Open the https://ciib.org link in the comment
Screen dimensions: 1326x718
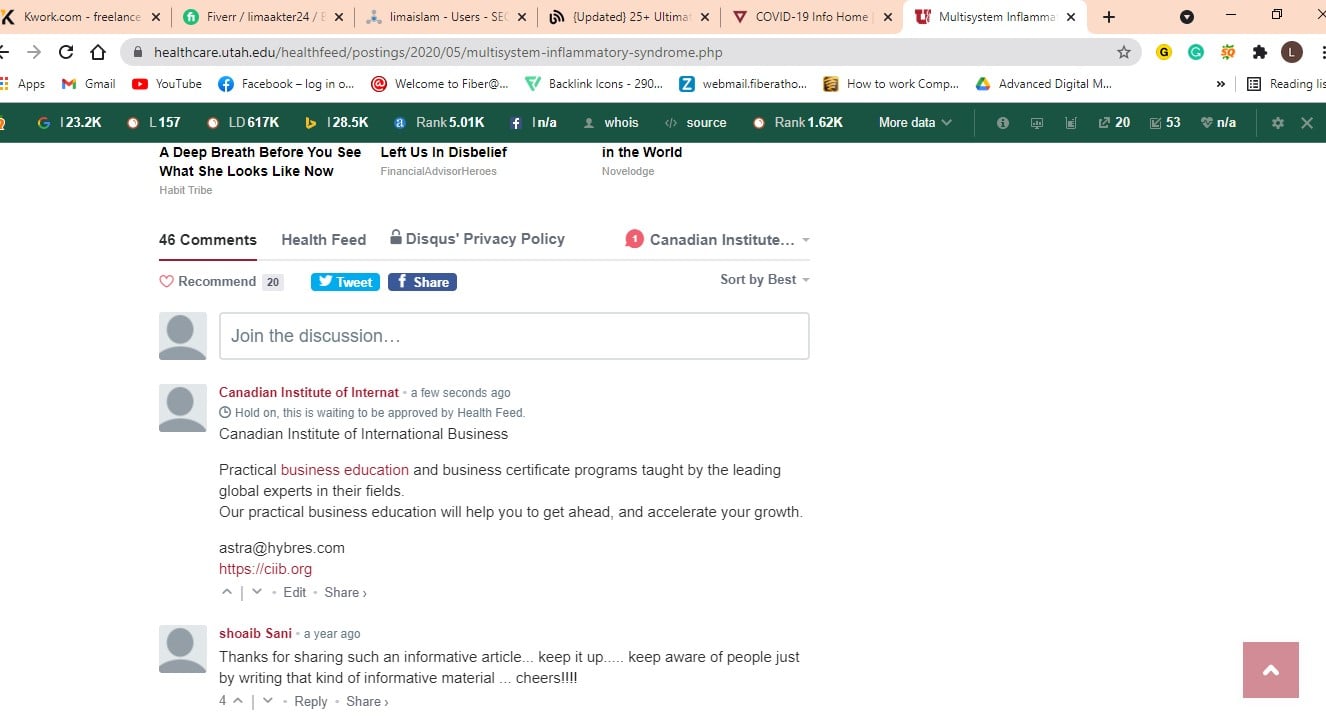pyautogui.click(x=265, y=568)
